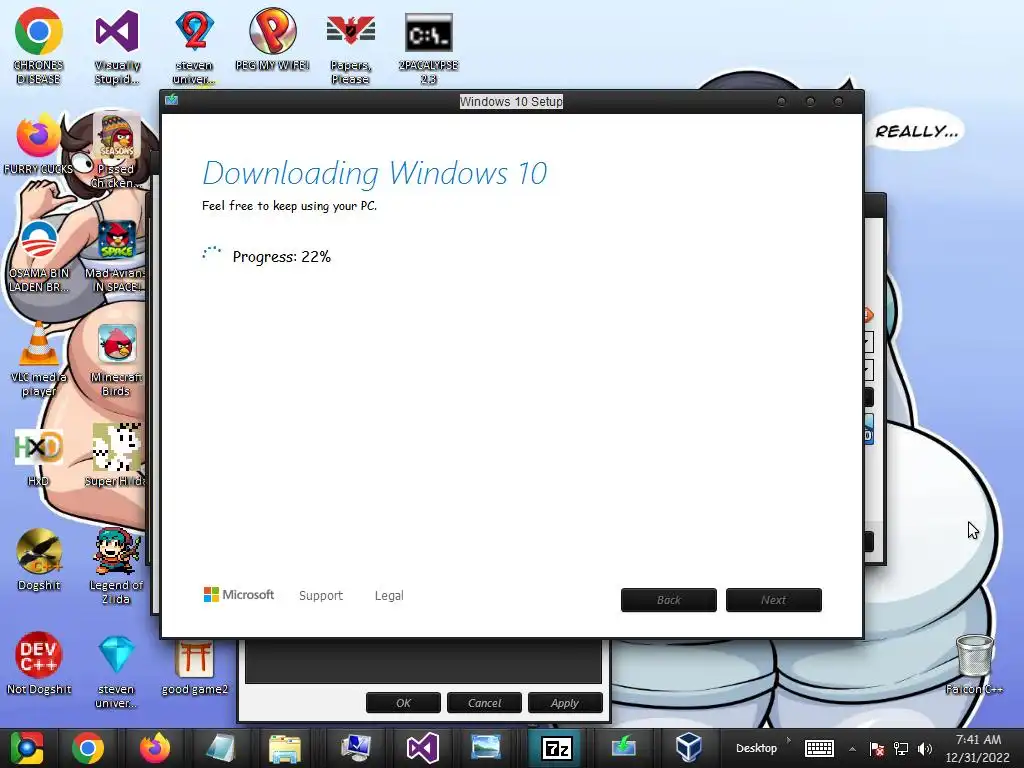Image resolution: width=1024 pixels, height=768 pixels.
Task: Open the steven univer diamond icon near the taskbar
Action: (116, 673)
